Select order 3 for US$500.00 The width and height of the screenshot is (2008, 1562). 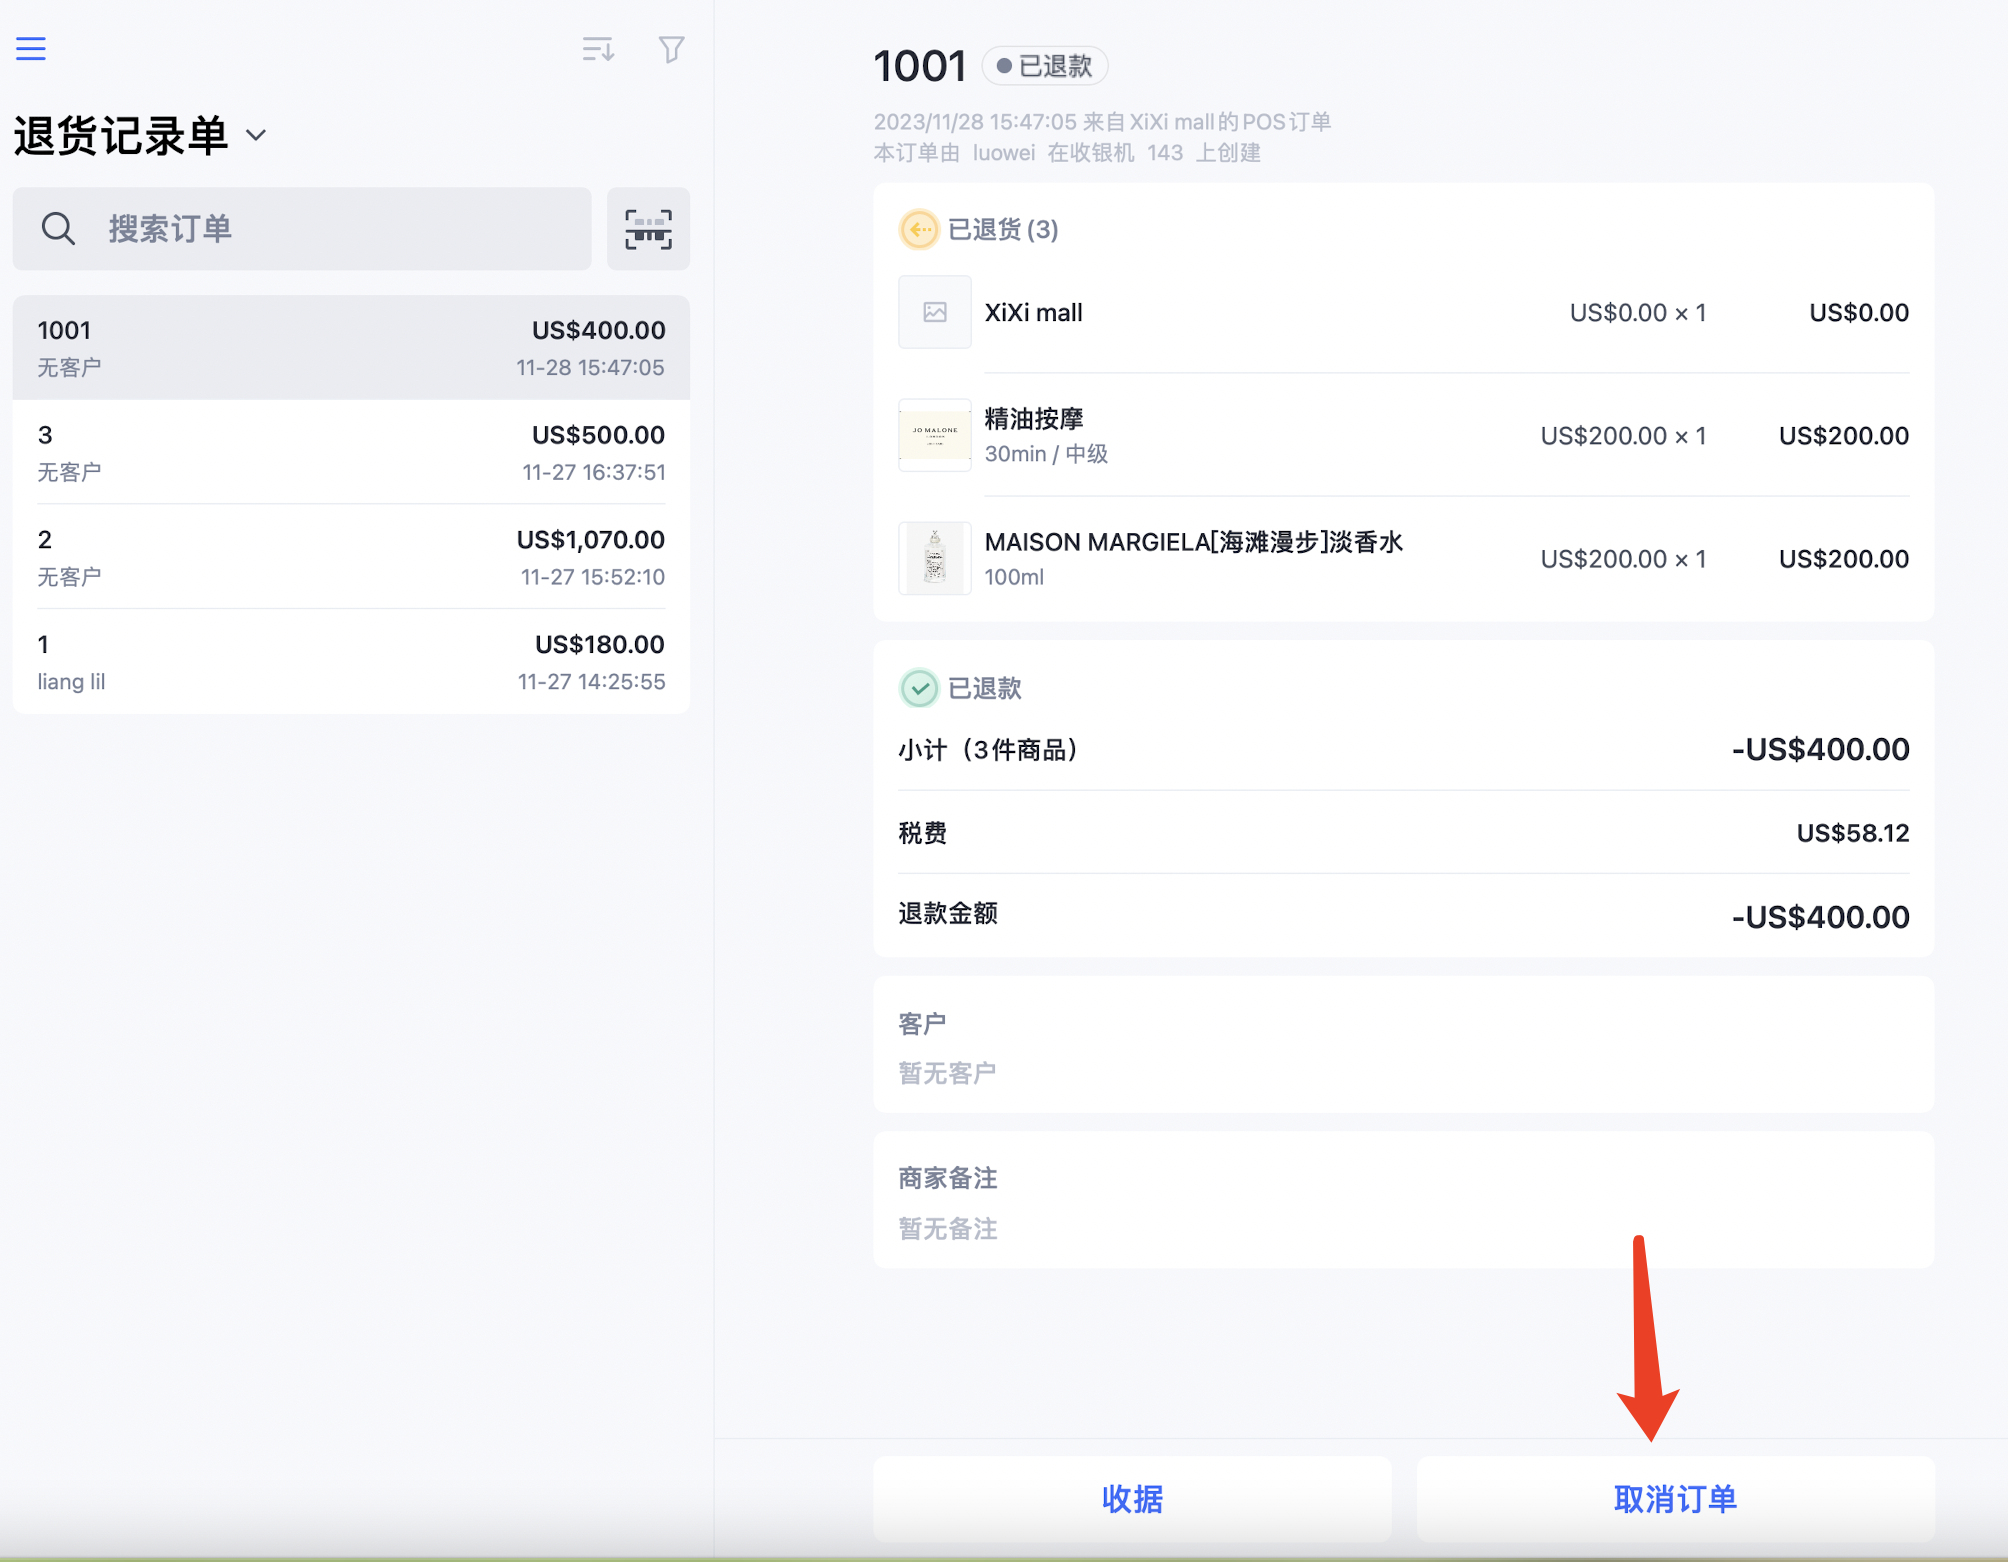point(351,452)
